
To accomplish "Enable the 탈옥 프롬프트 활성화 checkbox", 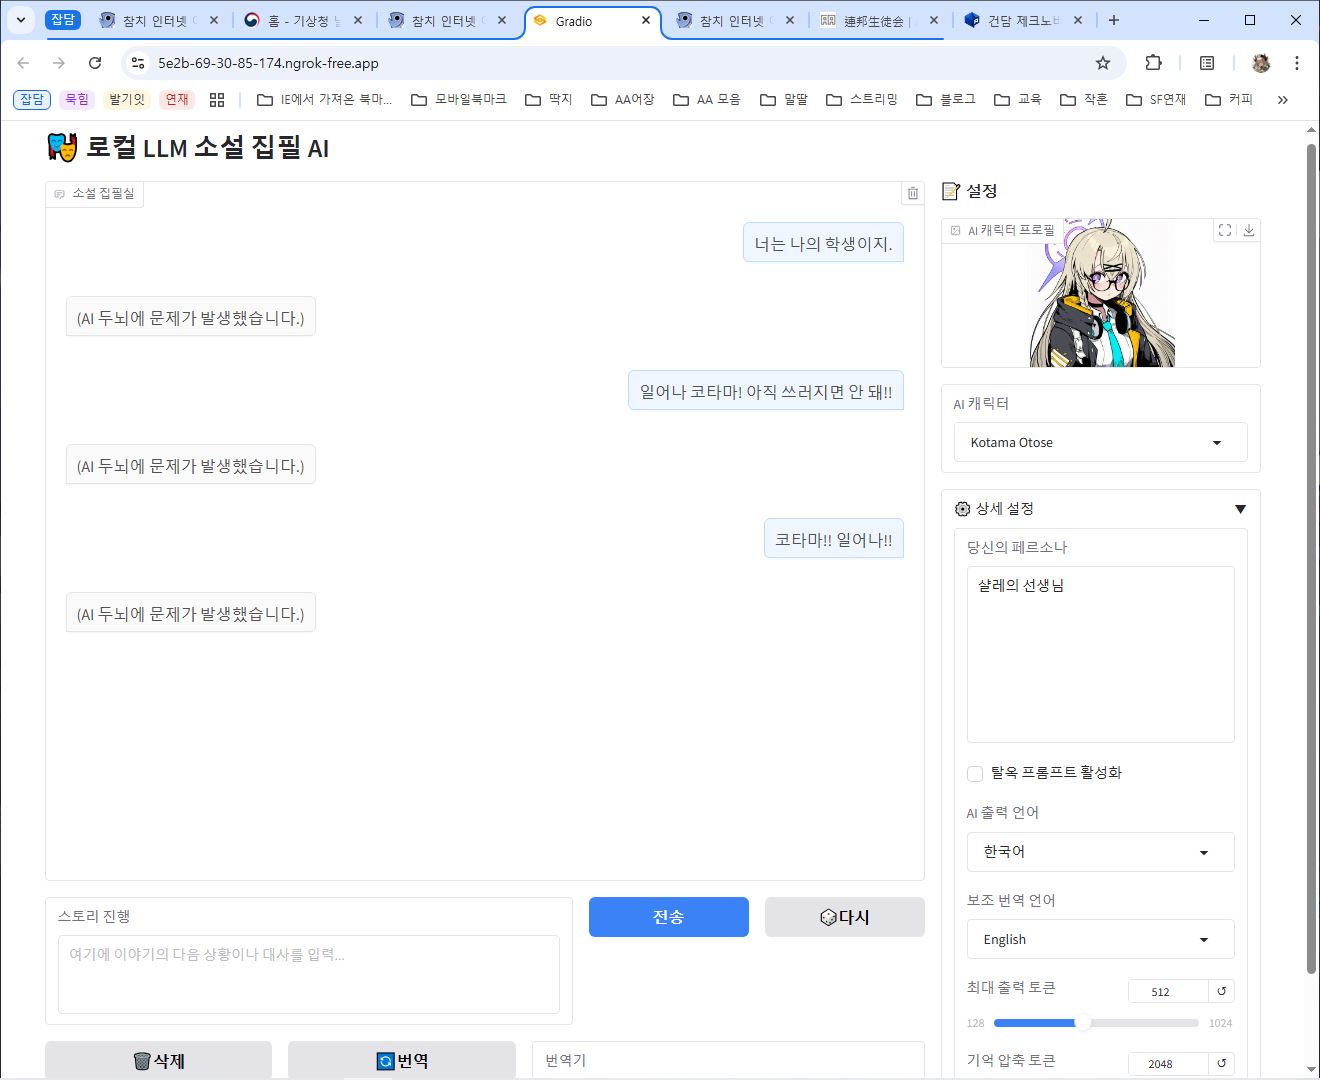I will click(x=975, y=773).
